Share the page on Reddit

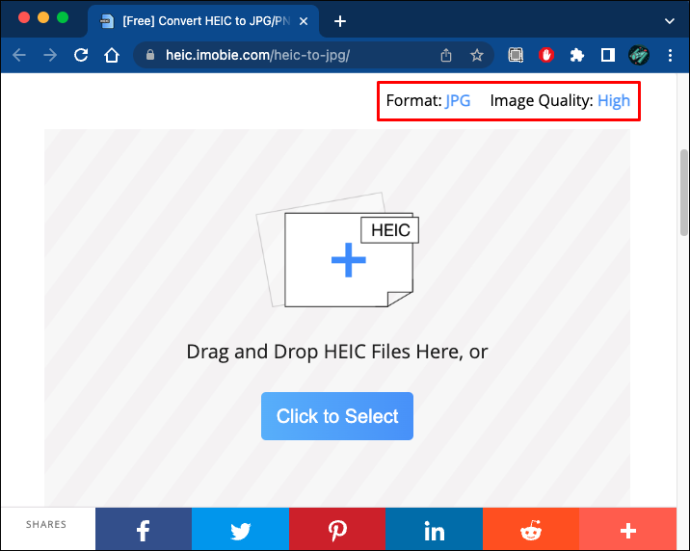[531, 530]
